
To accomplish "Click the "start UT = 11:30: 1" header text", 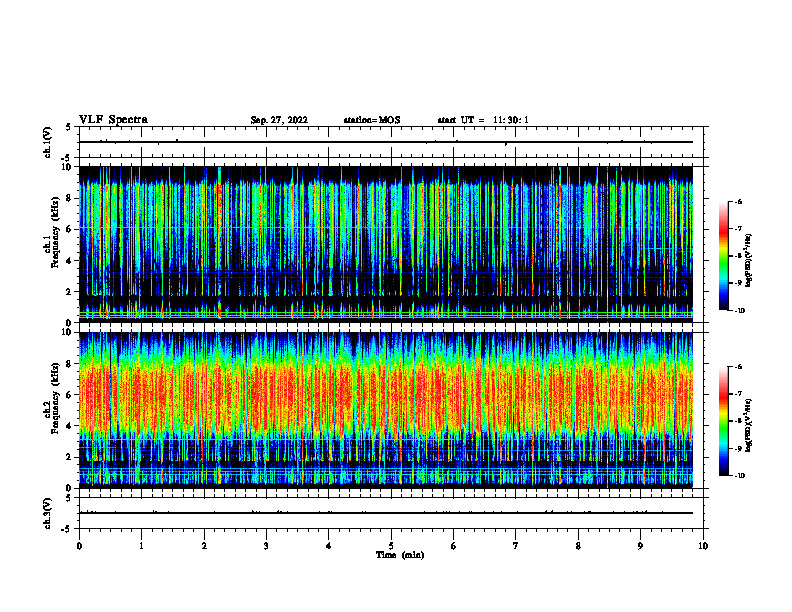I will 483,120.
